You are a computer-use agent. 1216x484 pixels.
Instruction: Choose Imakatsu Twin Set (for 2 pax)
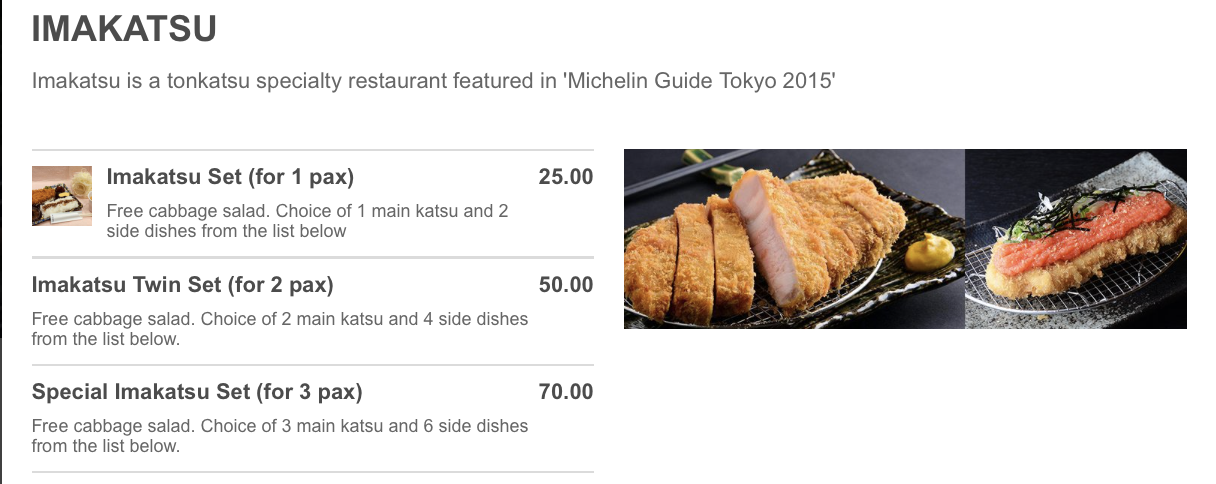point(183,285)
